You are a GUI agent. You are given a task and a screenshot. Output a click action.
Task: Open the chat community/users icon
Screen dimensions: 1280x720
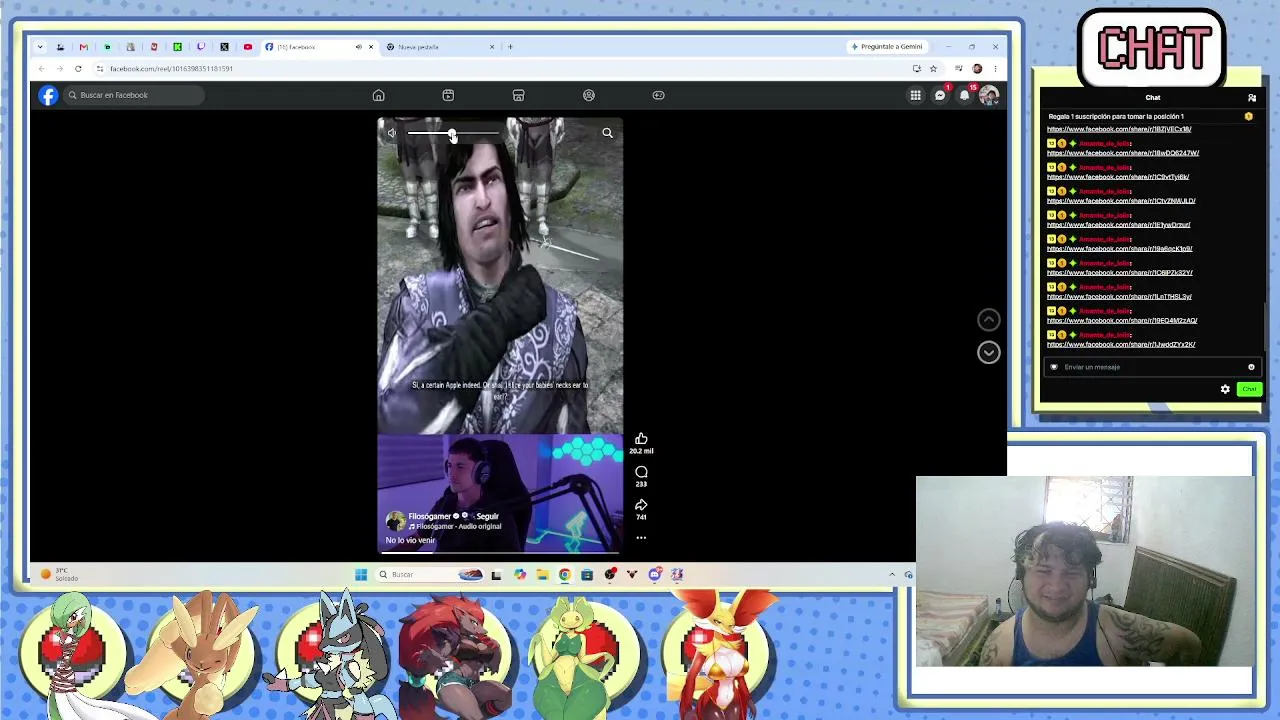1251,98
